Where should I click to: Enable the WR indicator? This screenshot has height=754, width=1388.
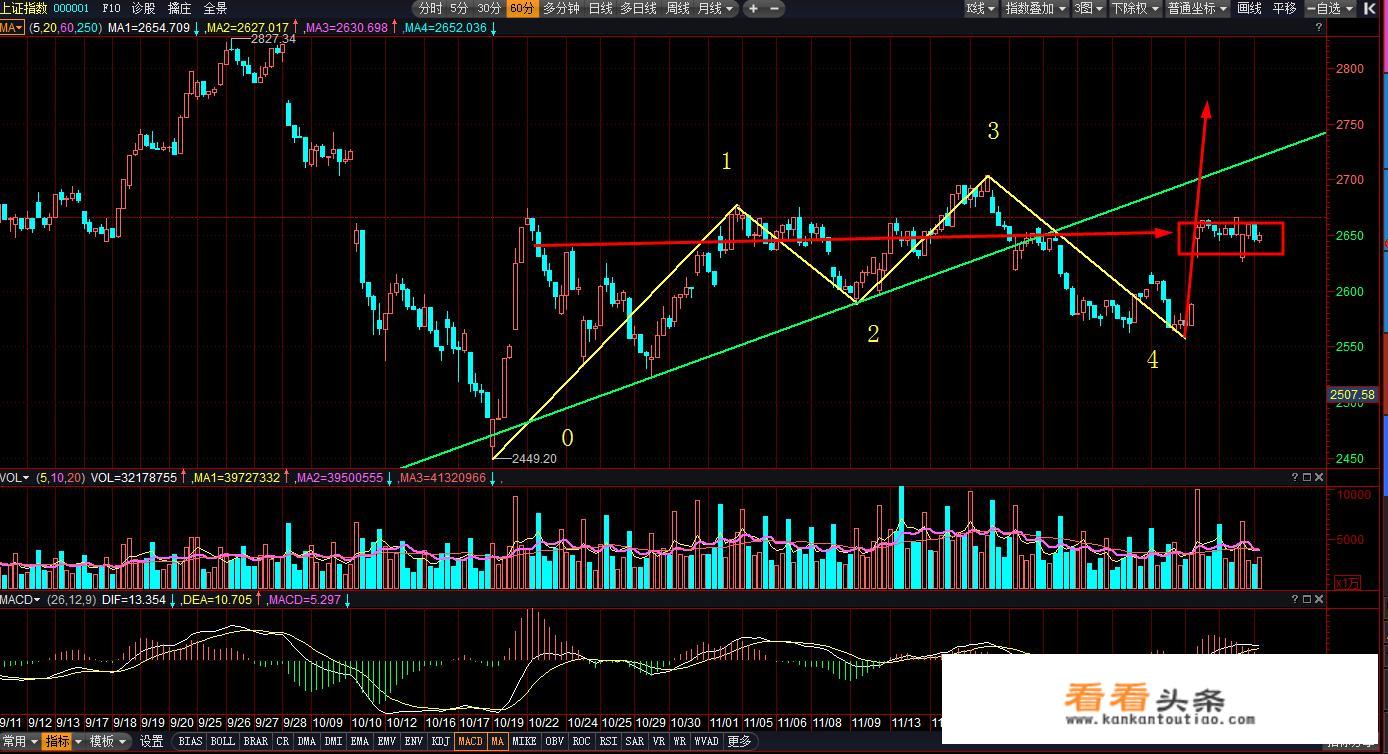click(x=680, y=742)
